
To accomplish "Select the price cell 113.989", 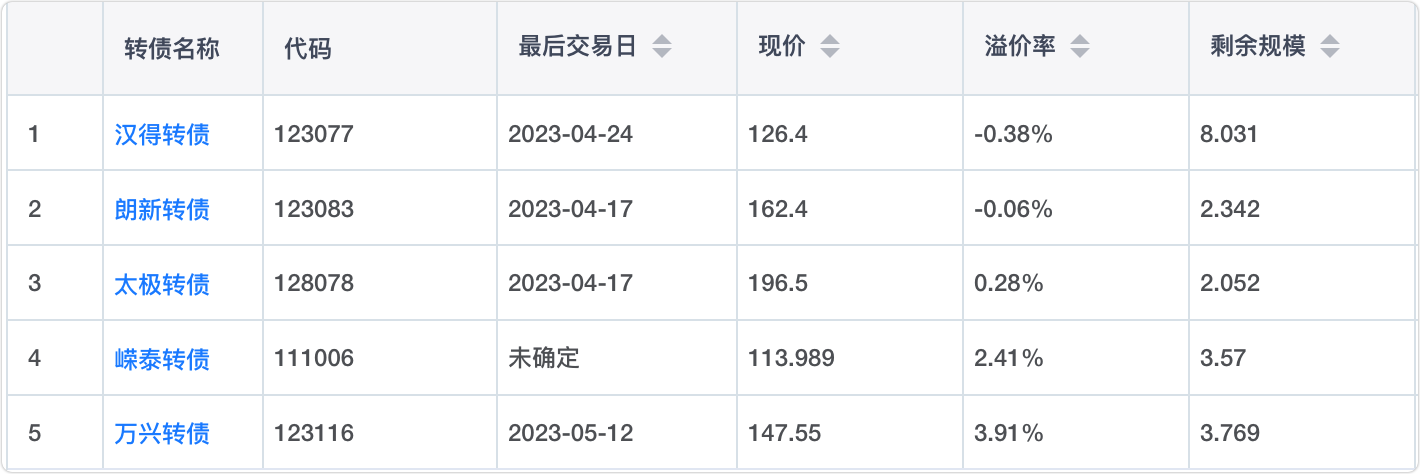I will click(x=790, y=358).
